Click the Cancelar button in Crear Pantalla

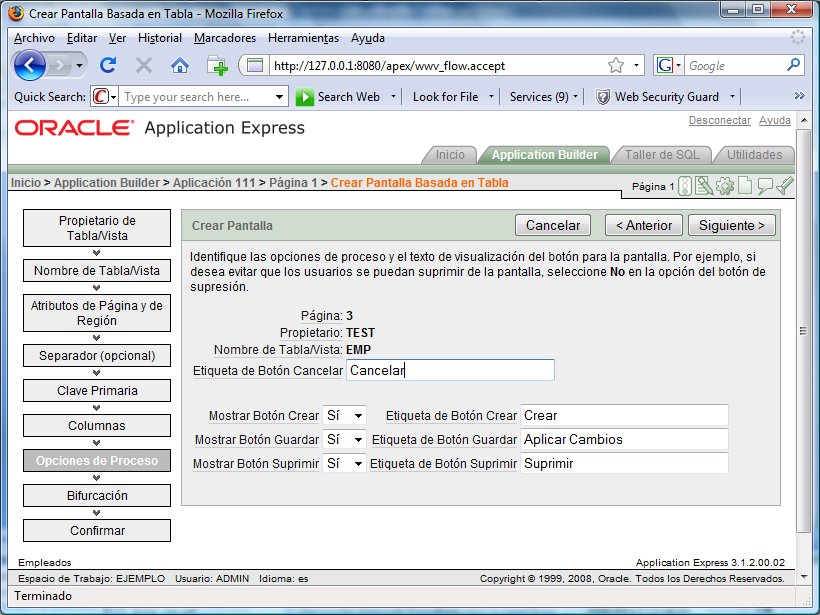point(553,225)
